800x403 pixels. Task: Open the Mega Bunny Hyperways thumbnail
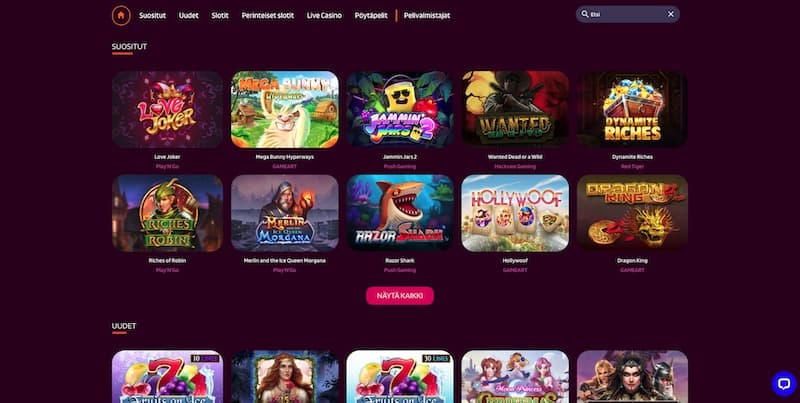285,110
